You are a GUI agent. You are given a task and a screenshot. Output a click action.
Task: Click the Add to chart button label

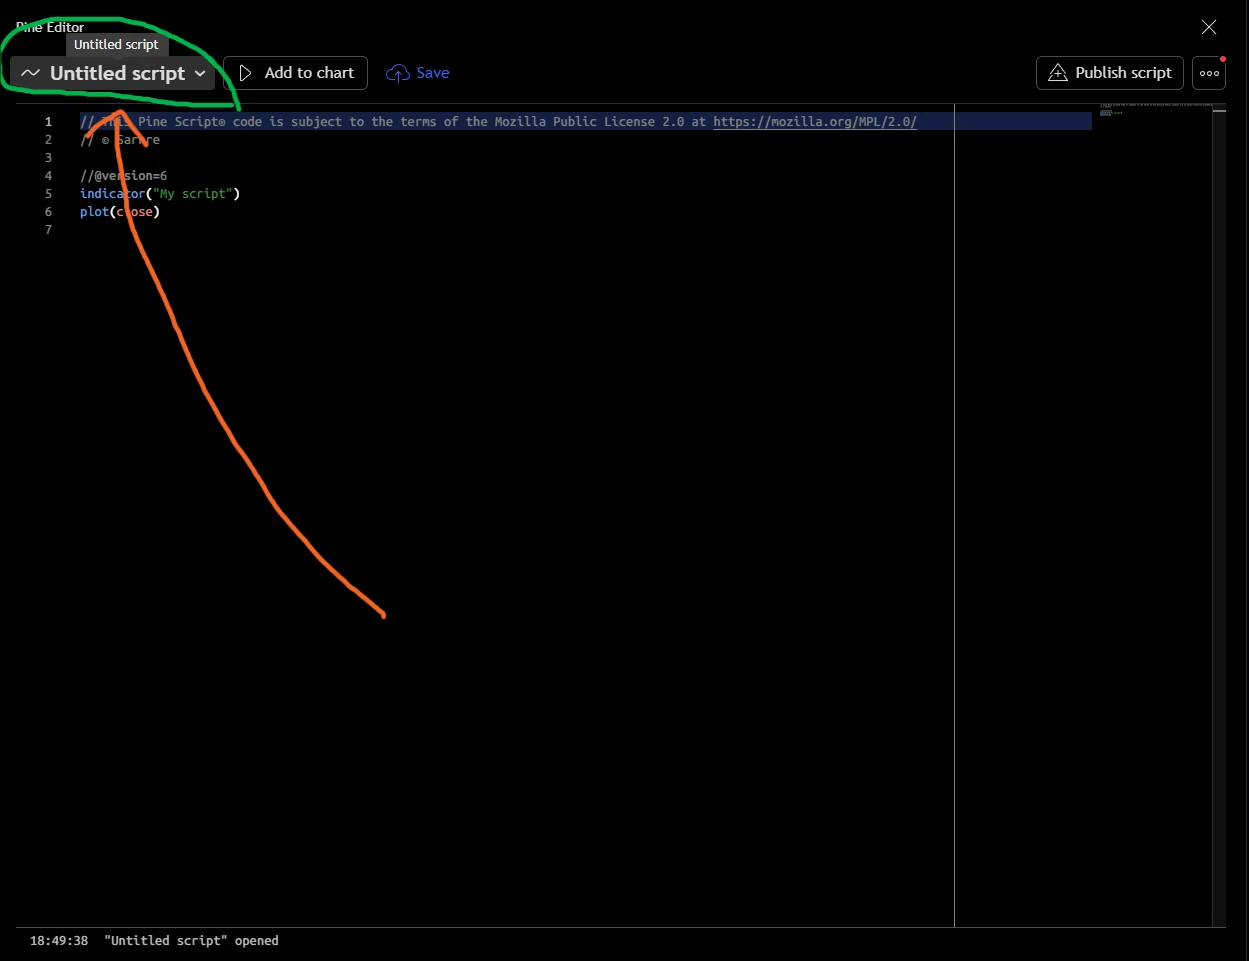pyautogui.click(x=309, y=73)
